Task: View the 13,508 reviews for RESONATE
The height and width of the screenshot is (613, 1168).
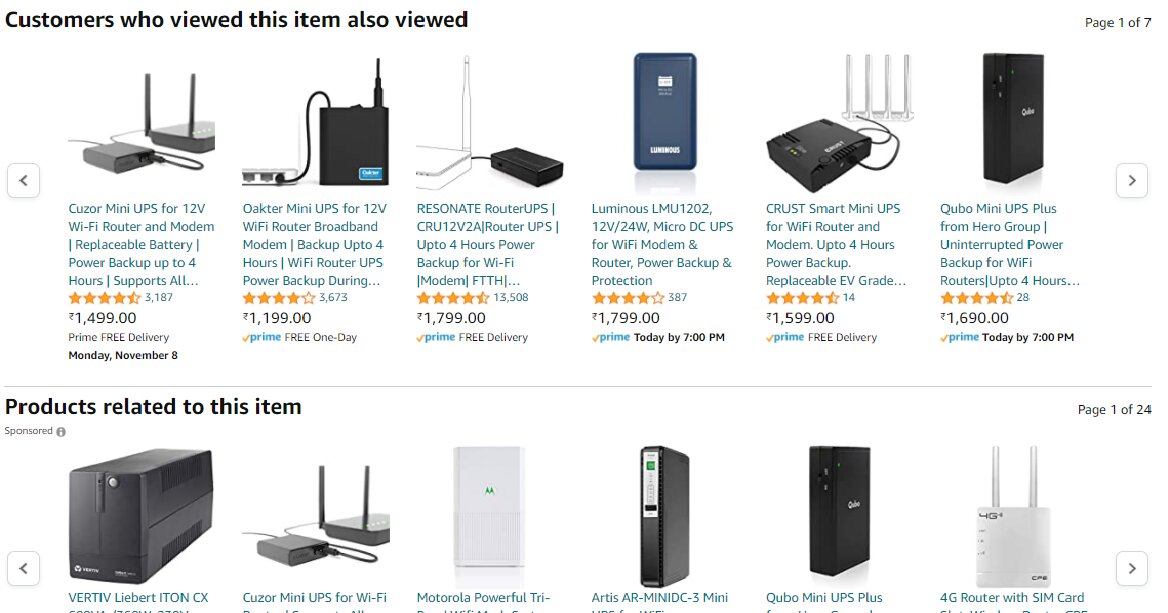Action: [511, 298]
